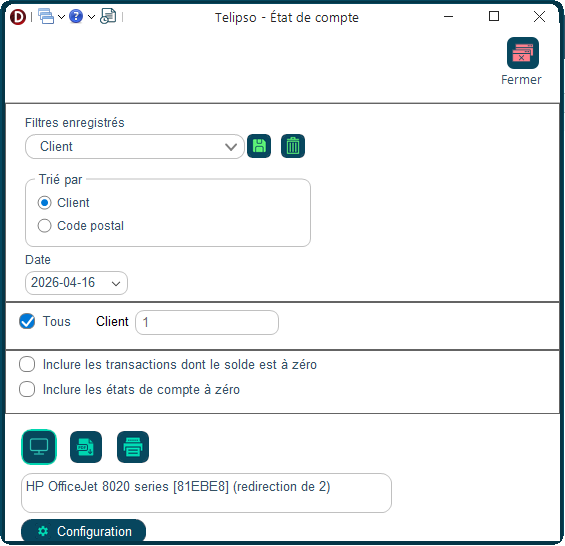Expand arrow next to help icon
This screenshot has height=546, width=565.
click(x=92, y=17)
